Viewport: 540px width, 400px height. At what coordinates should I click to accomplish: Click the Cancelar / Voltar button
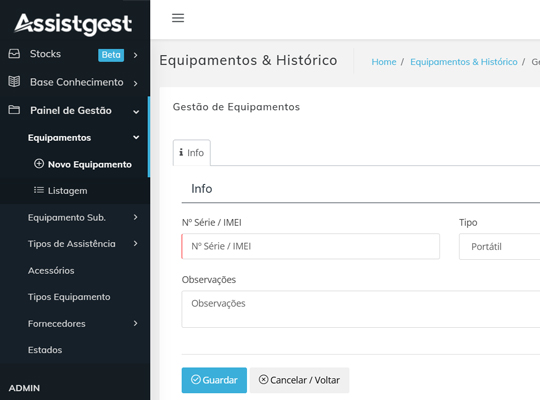[299, 380]
